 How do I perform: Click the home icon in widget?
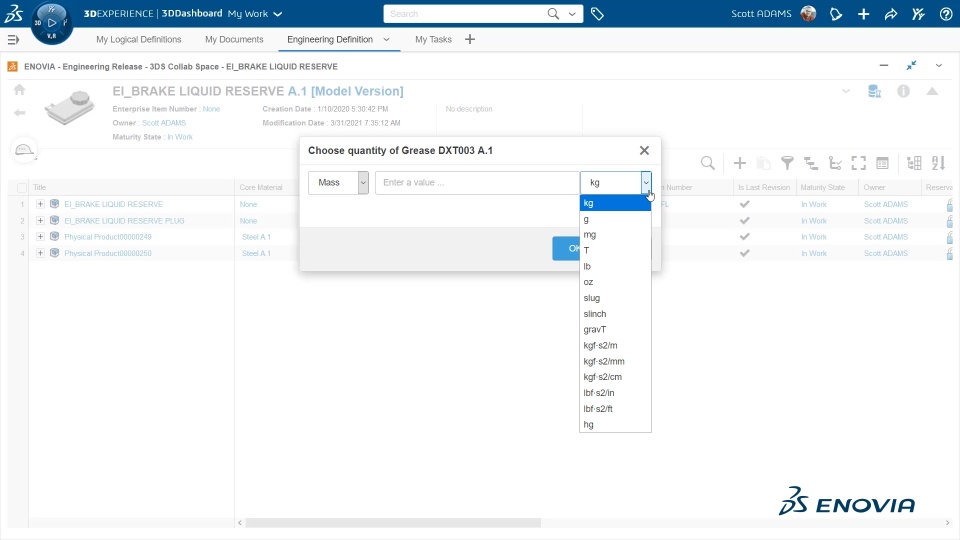(x=20, y=90)
